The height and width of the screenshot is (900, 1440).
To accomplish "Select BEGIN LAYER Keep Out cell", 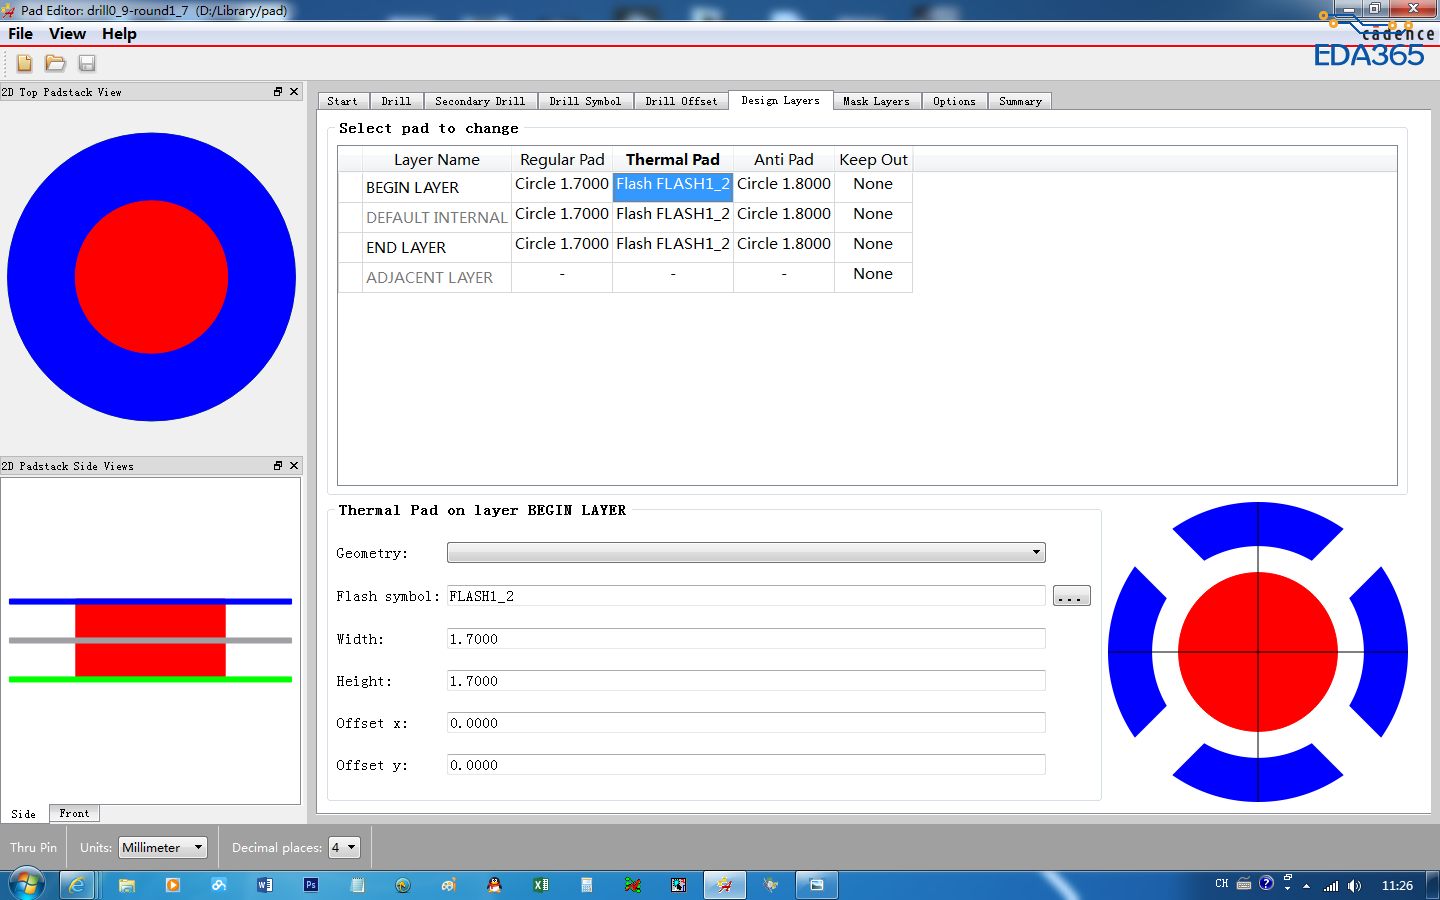I will tap(873, 185).
